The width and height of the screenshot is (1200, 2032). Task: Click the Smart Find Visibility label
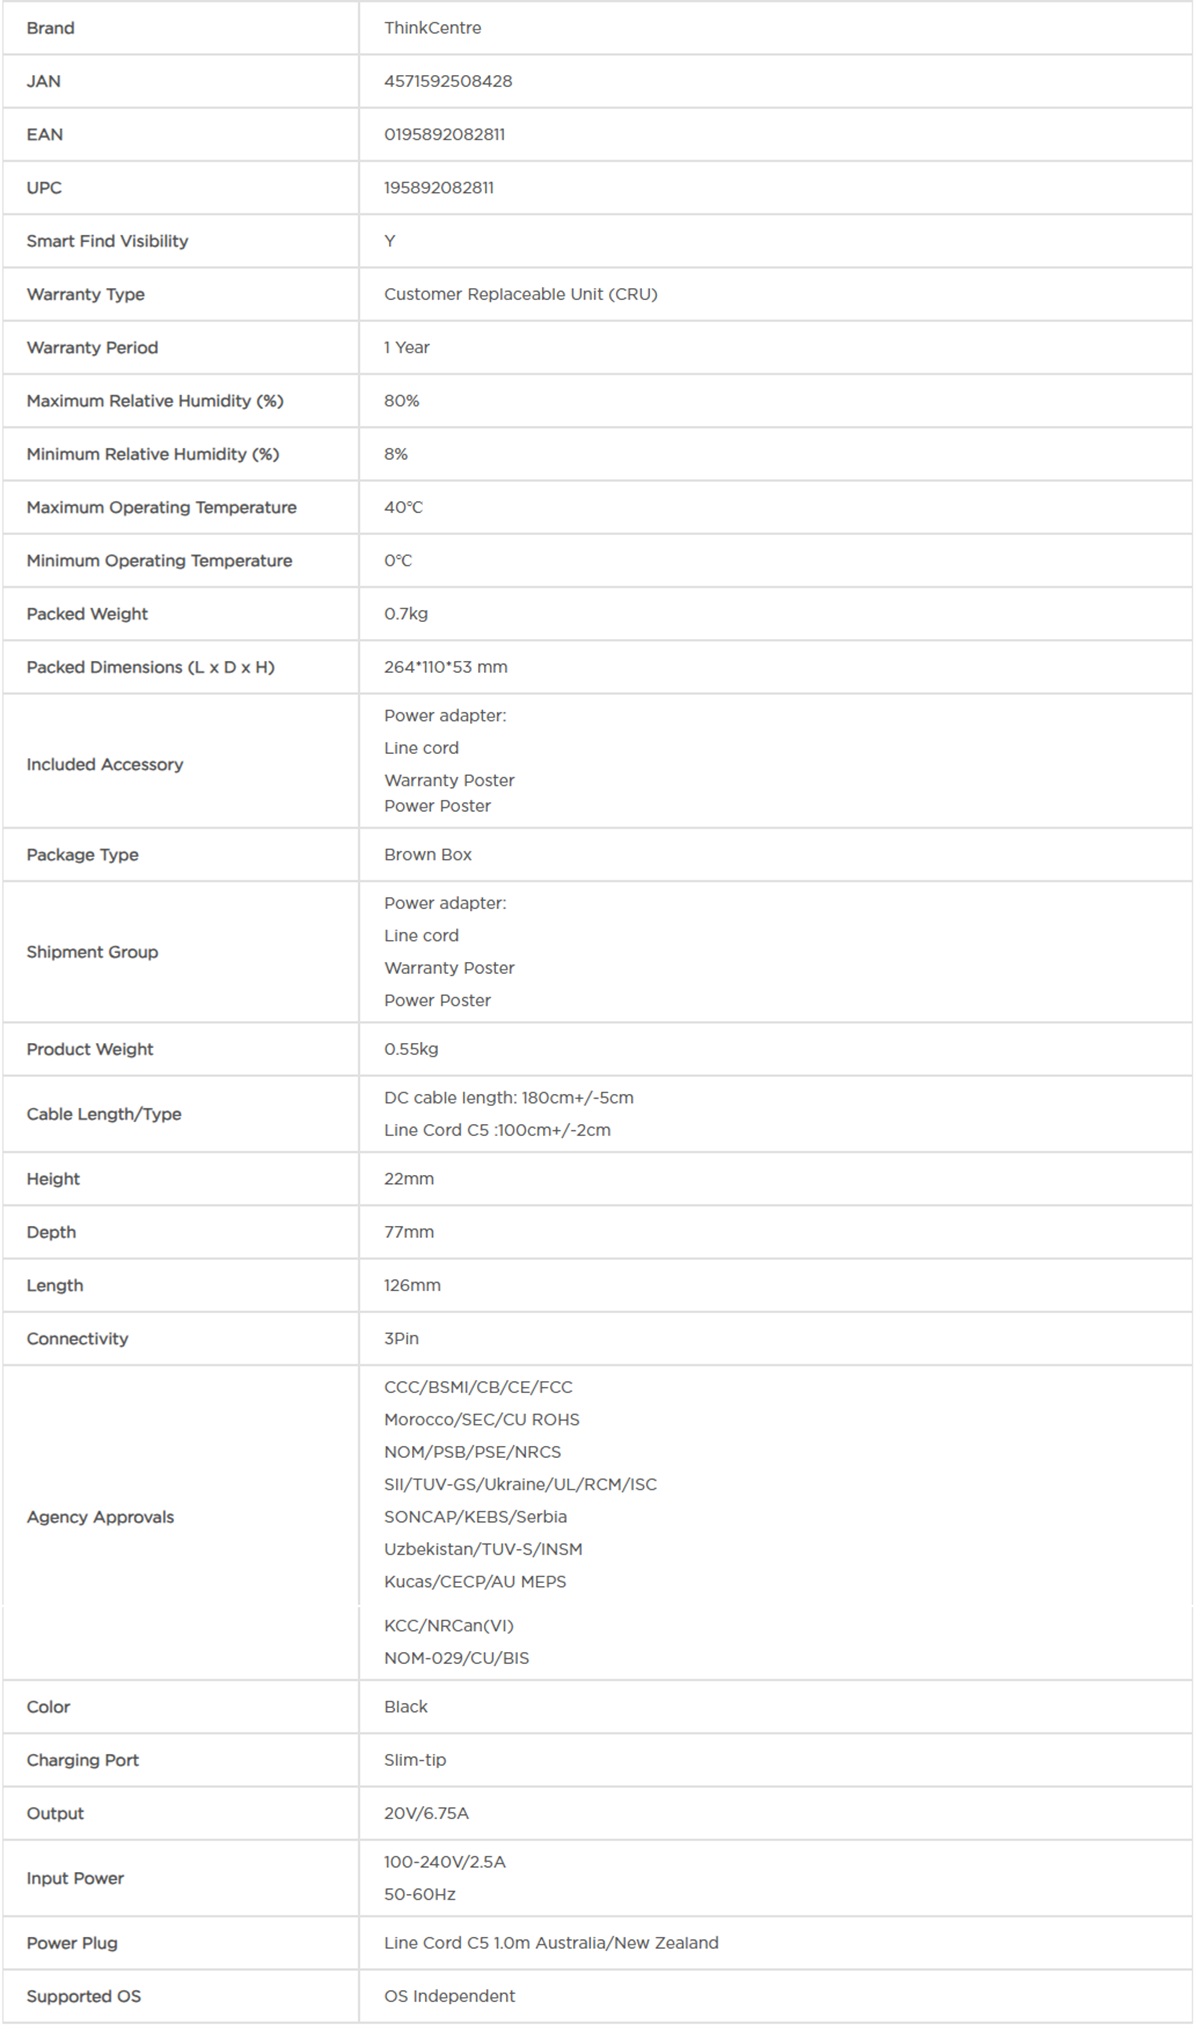coord(107,241)
